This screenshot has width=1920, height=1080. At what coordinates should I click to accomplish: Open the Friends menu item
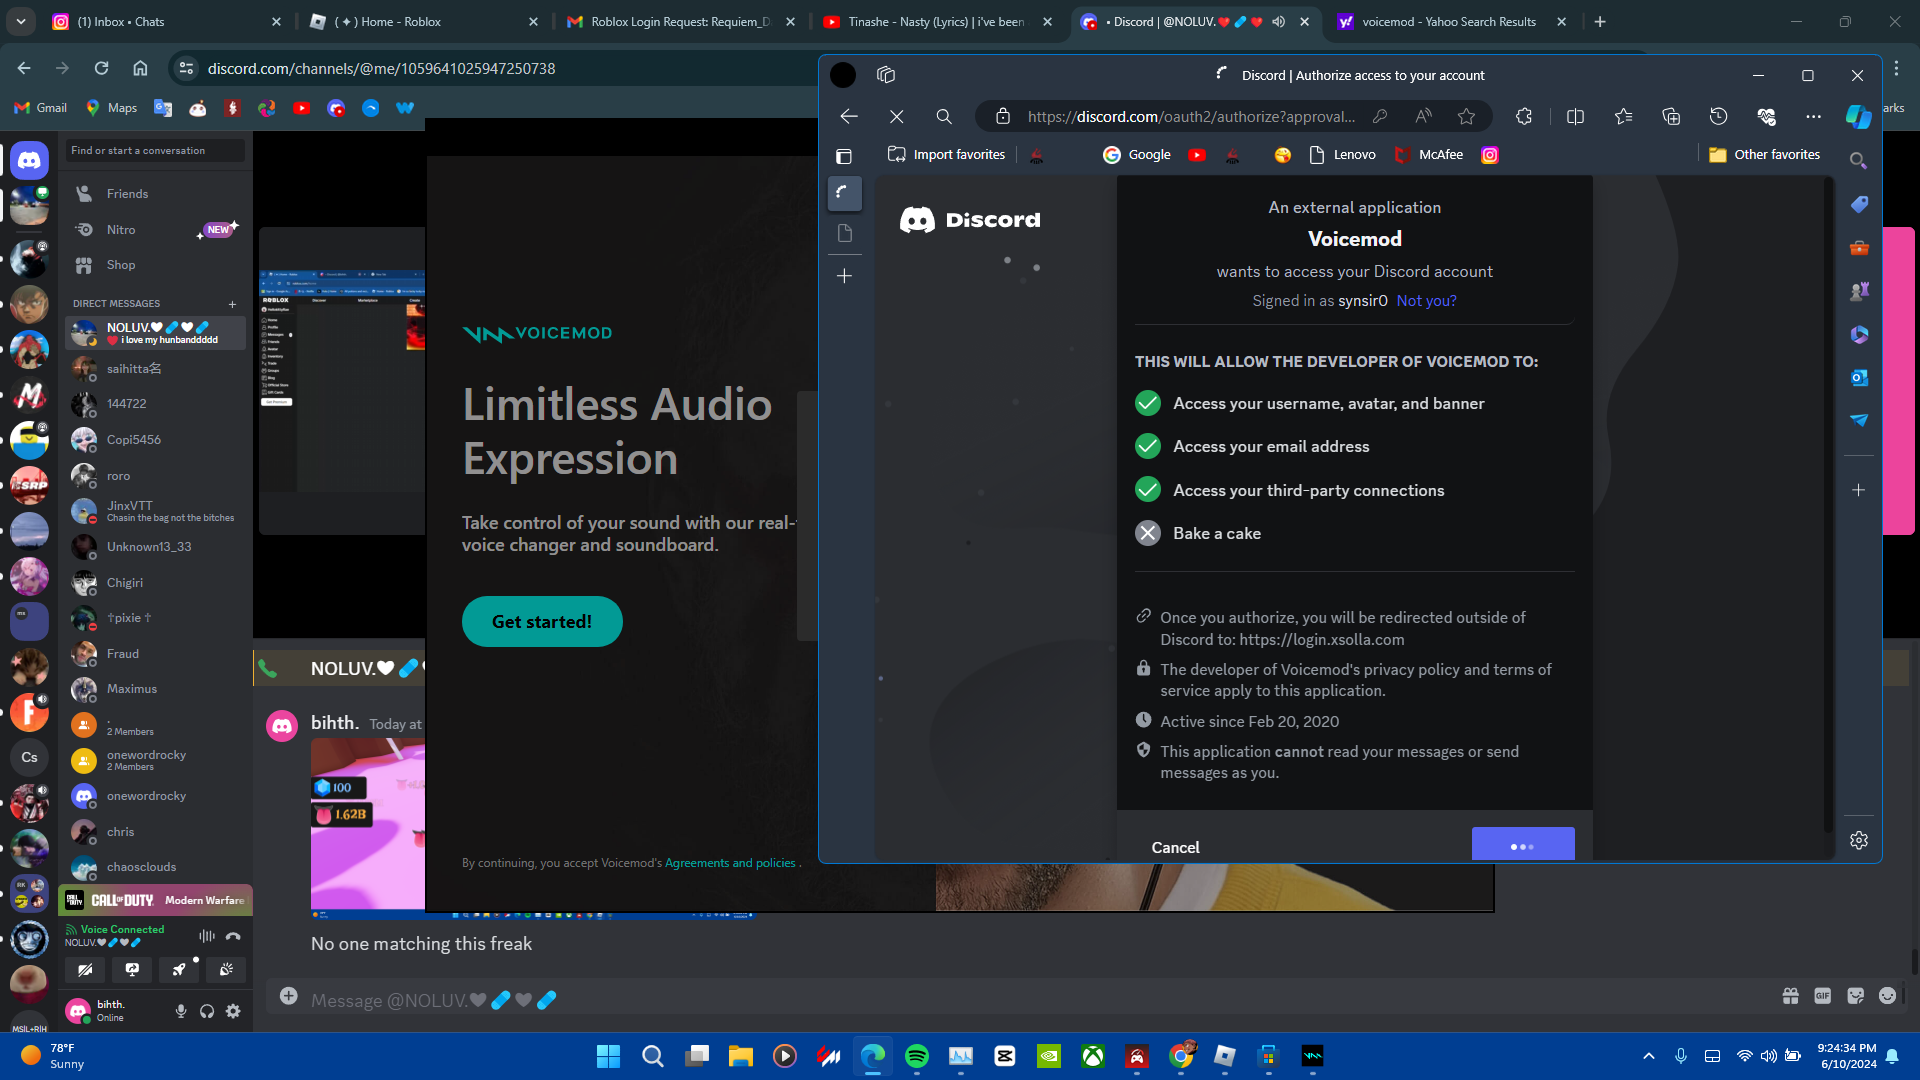tap(127, 194)
